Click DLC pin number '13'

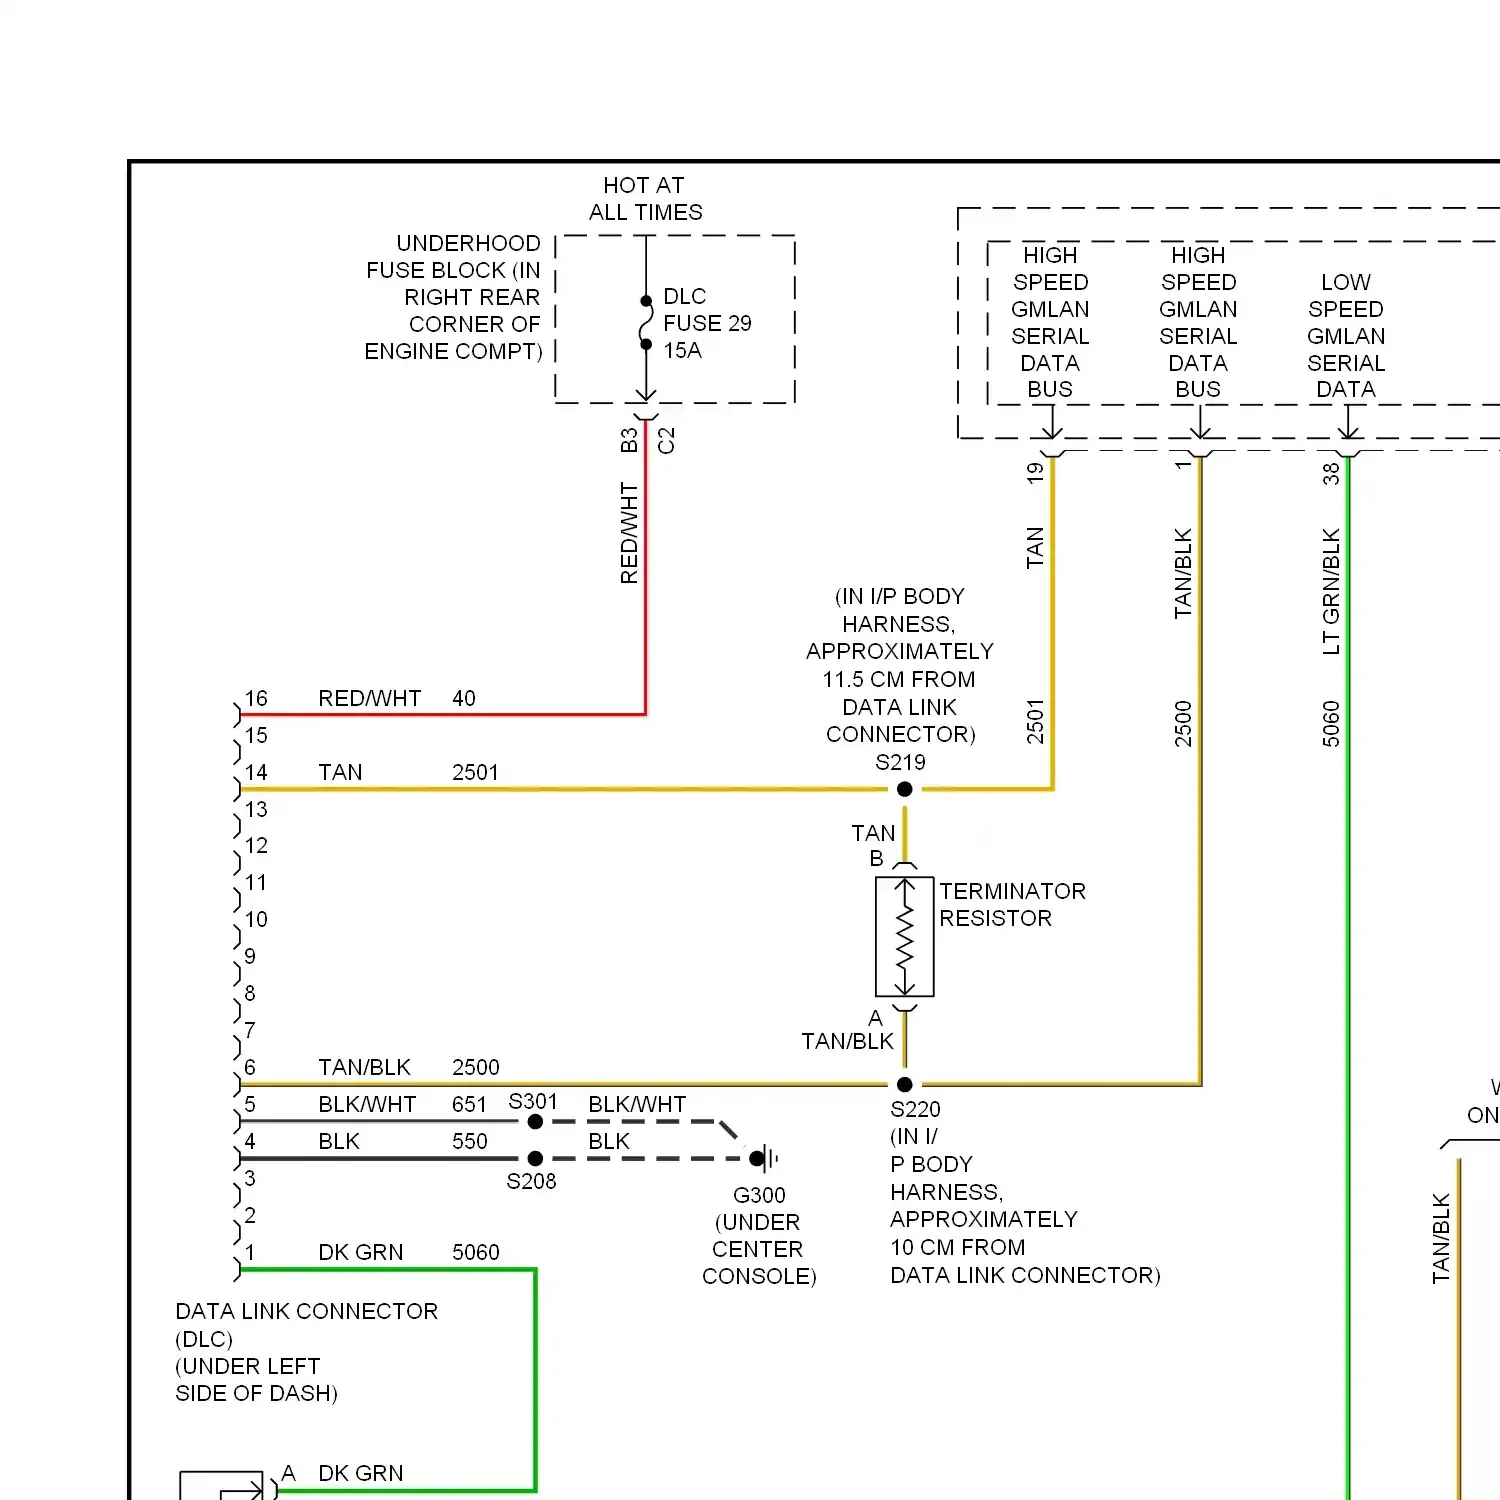tap(256, 809)
